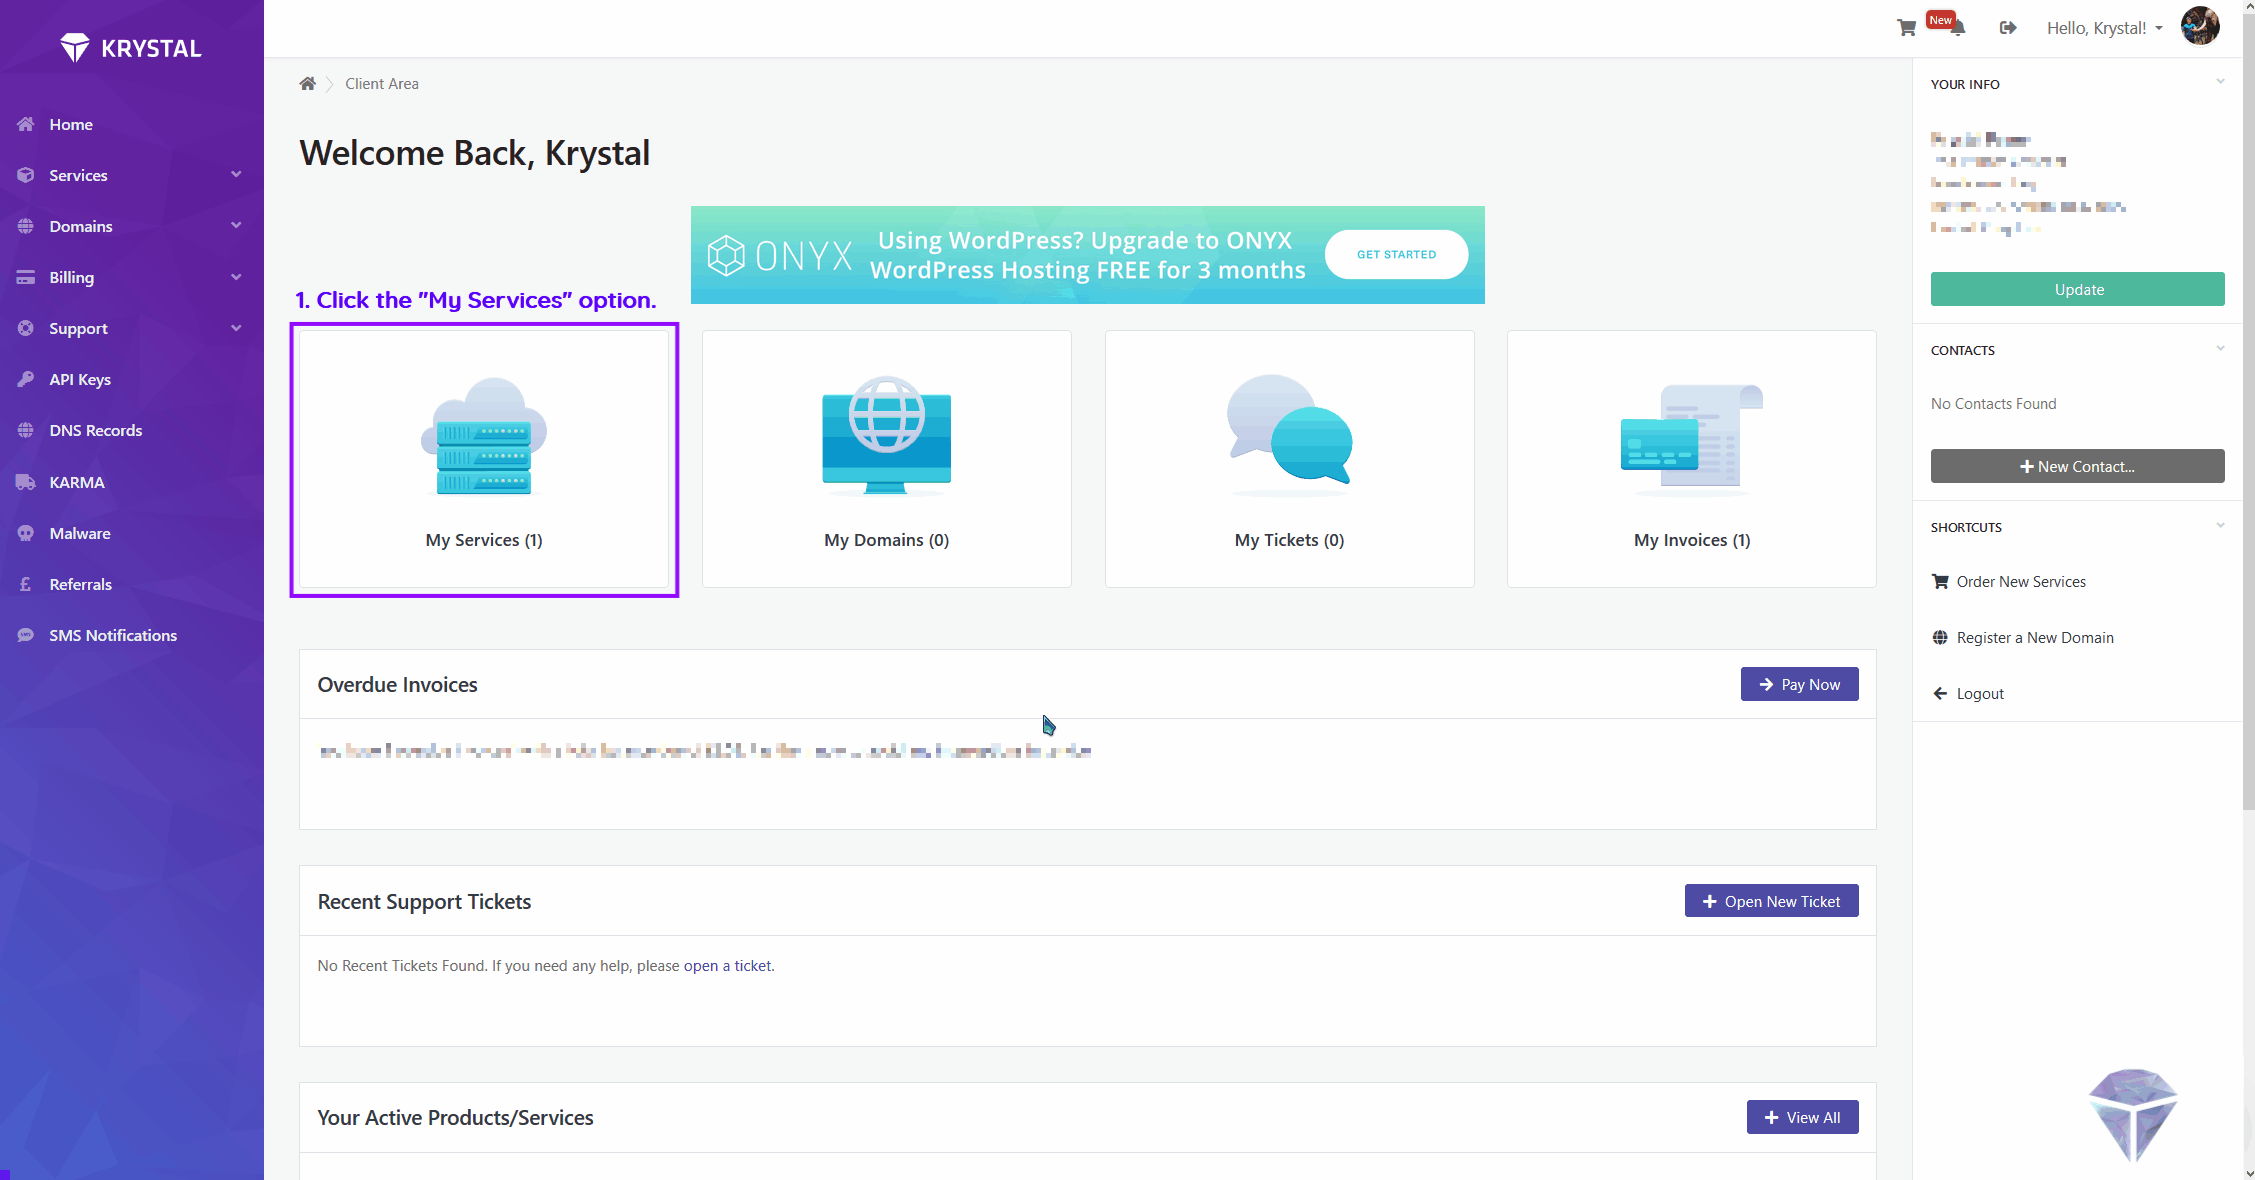The image size is (2255, 1180).
Task: Click the green Update button
Action: pos(2077,289)
